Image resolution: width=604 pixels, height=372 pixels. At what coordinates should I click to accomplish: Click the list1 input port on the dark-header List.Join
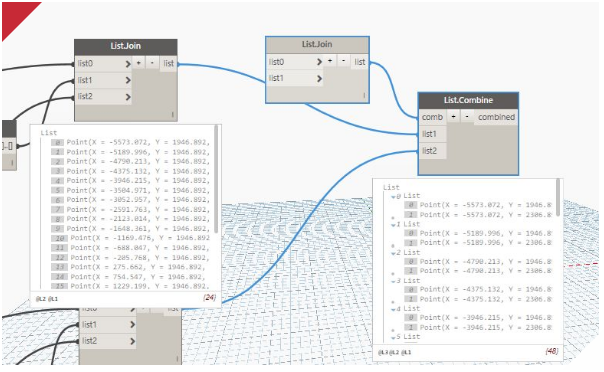(103, 80)
